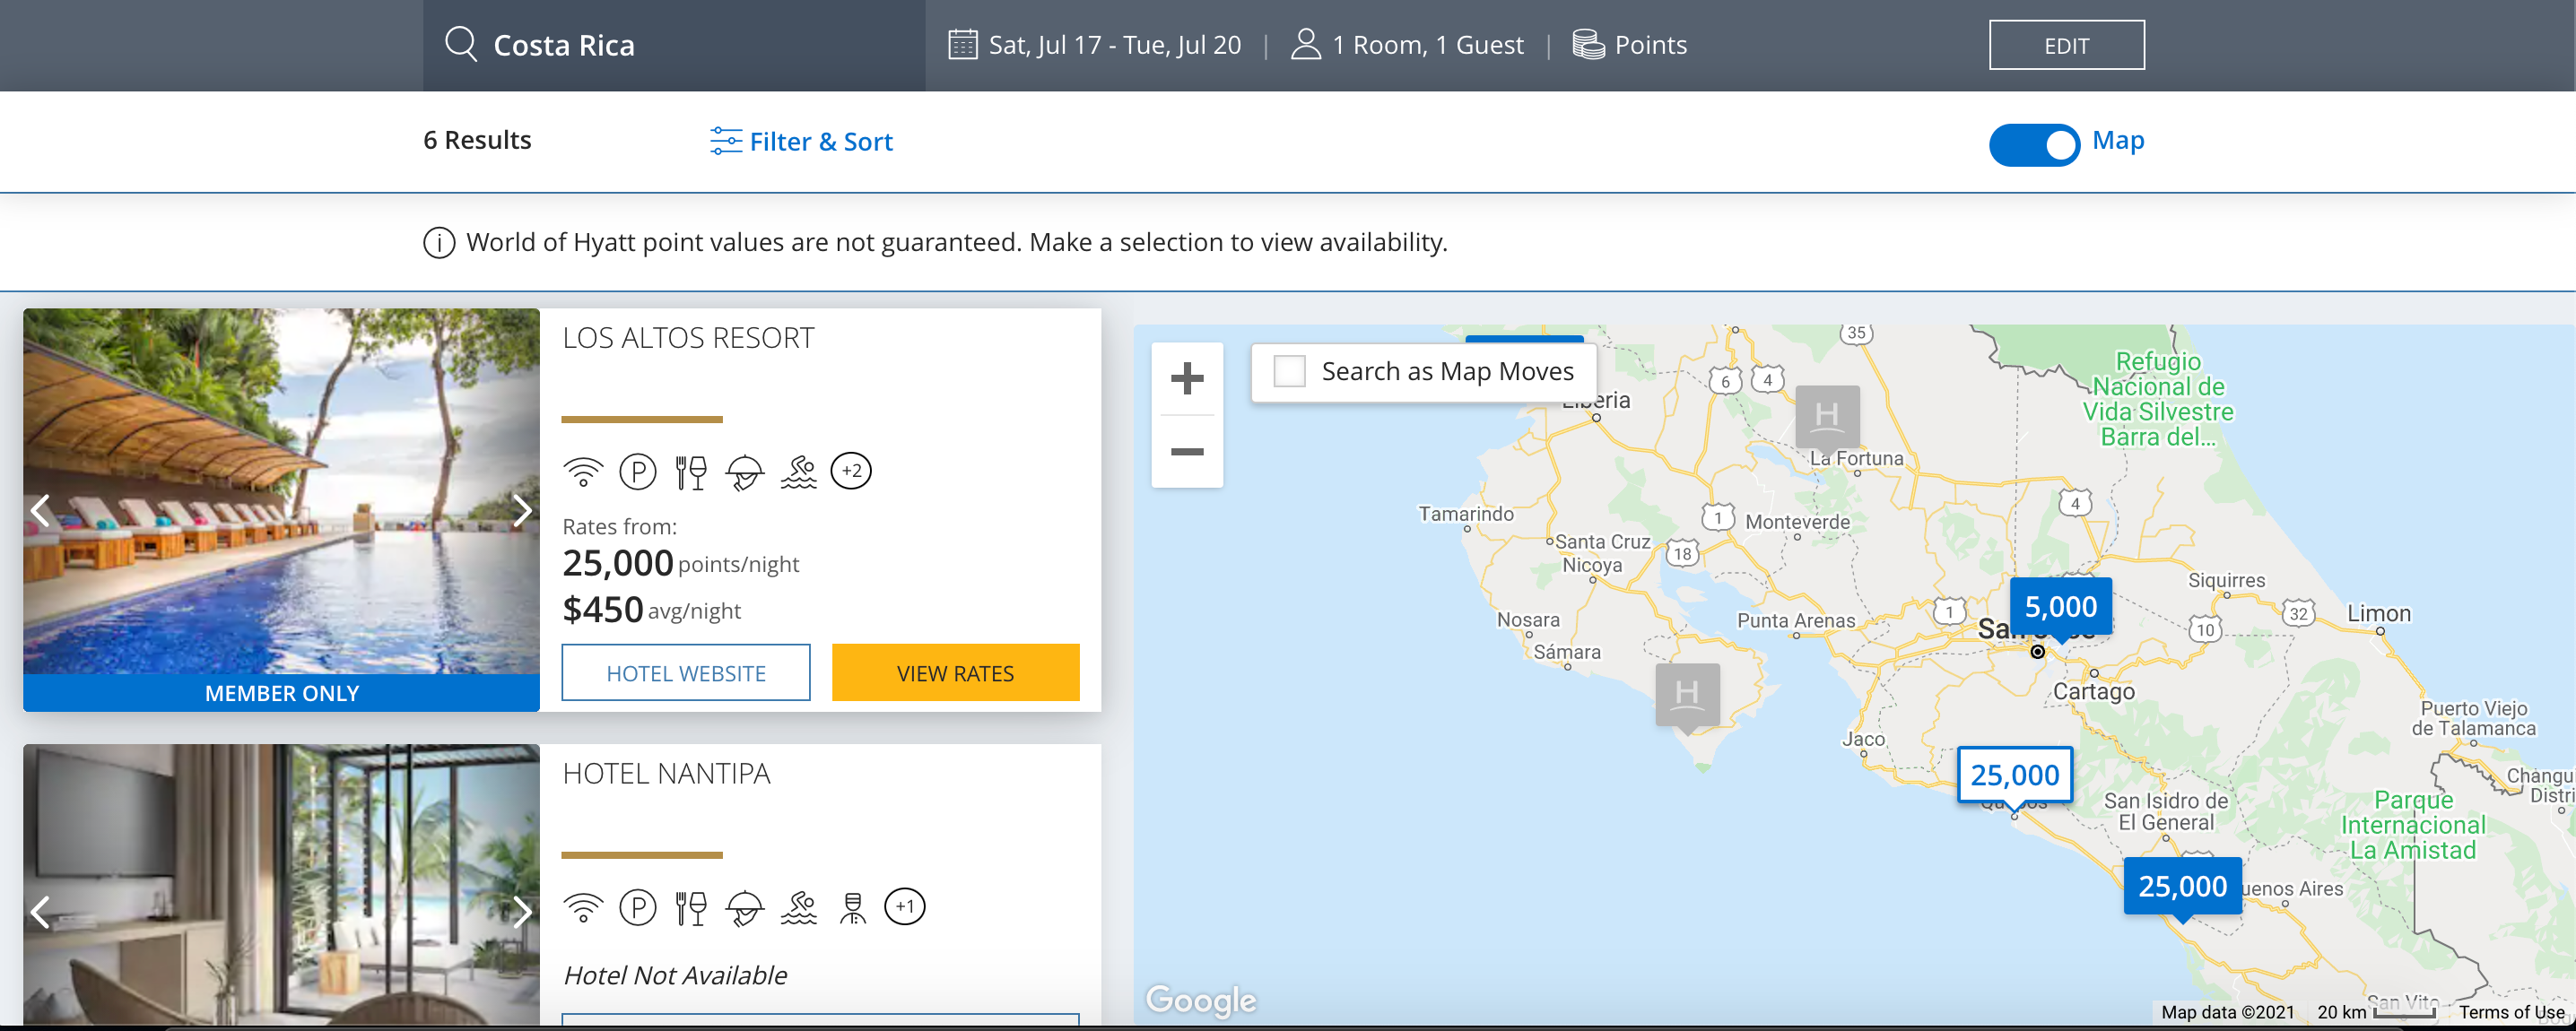Click the guest person icon
The height and width of the screenshot is (1031, 2576).
pos(1305,44)
